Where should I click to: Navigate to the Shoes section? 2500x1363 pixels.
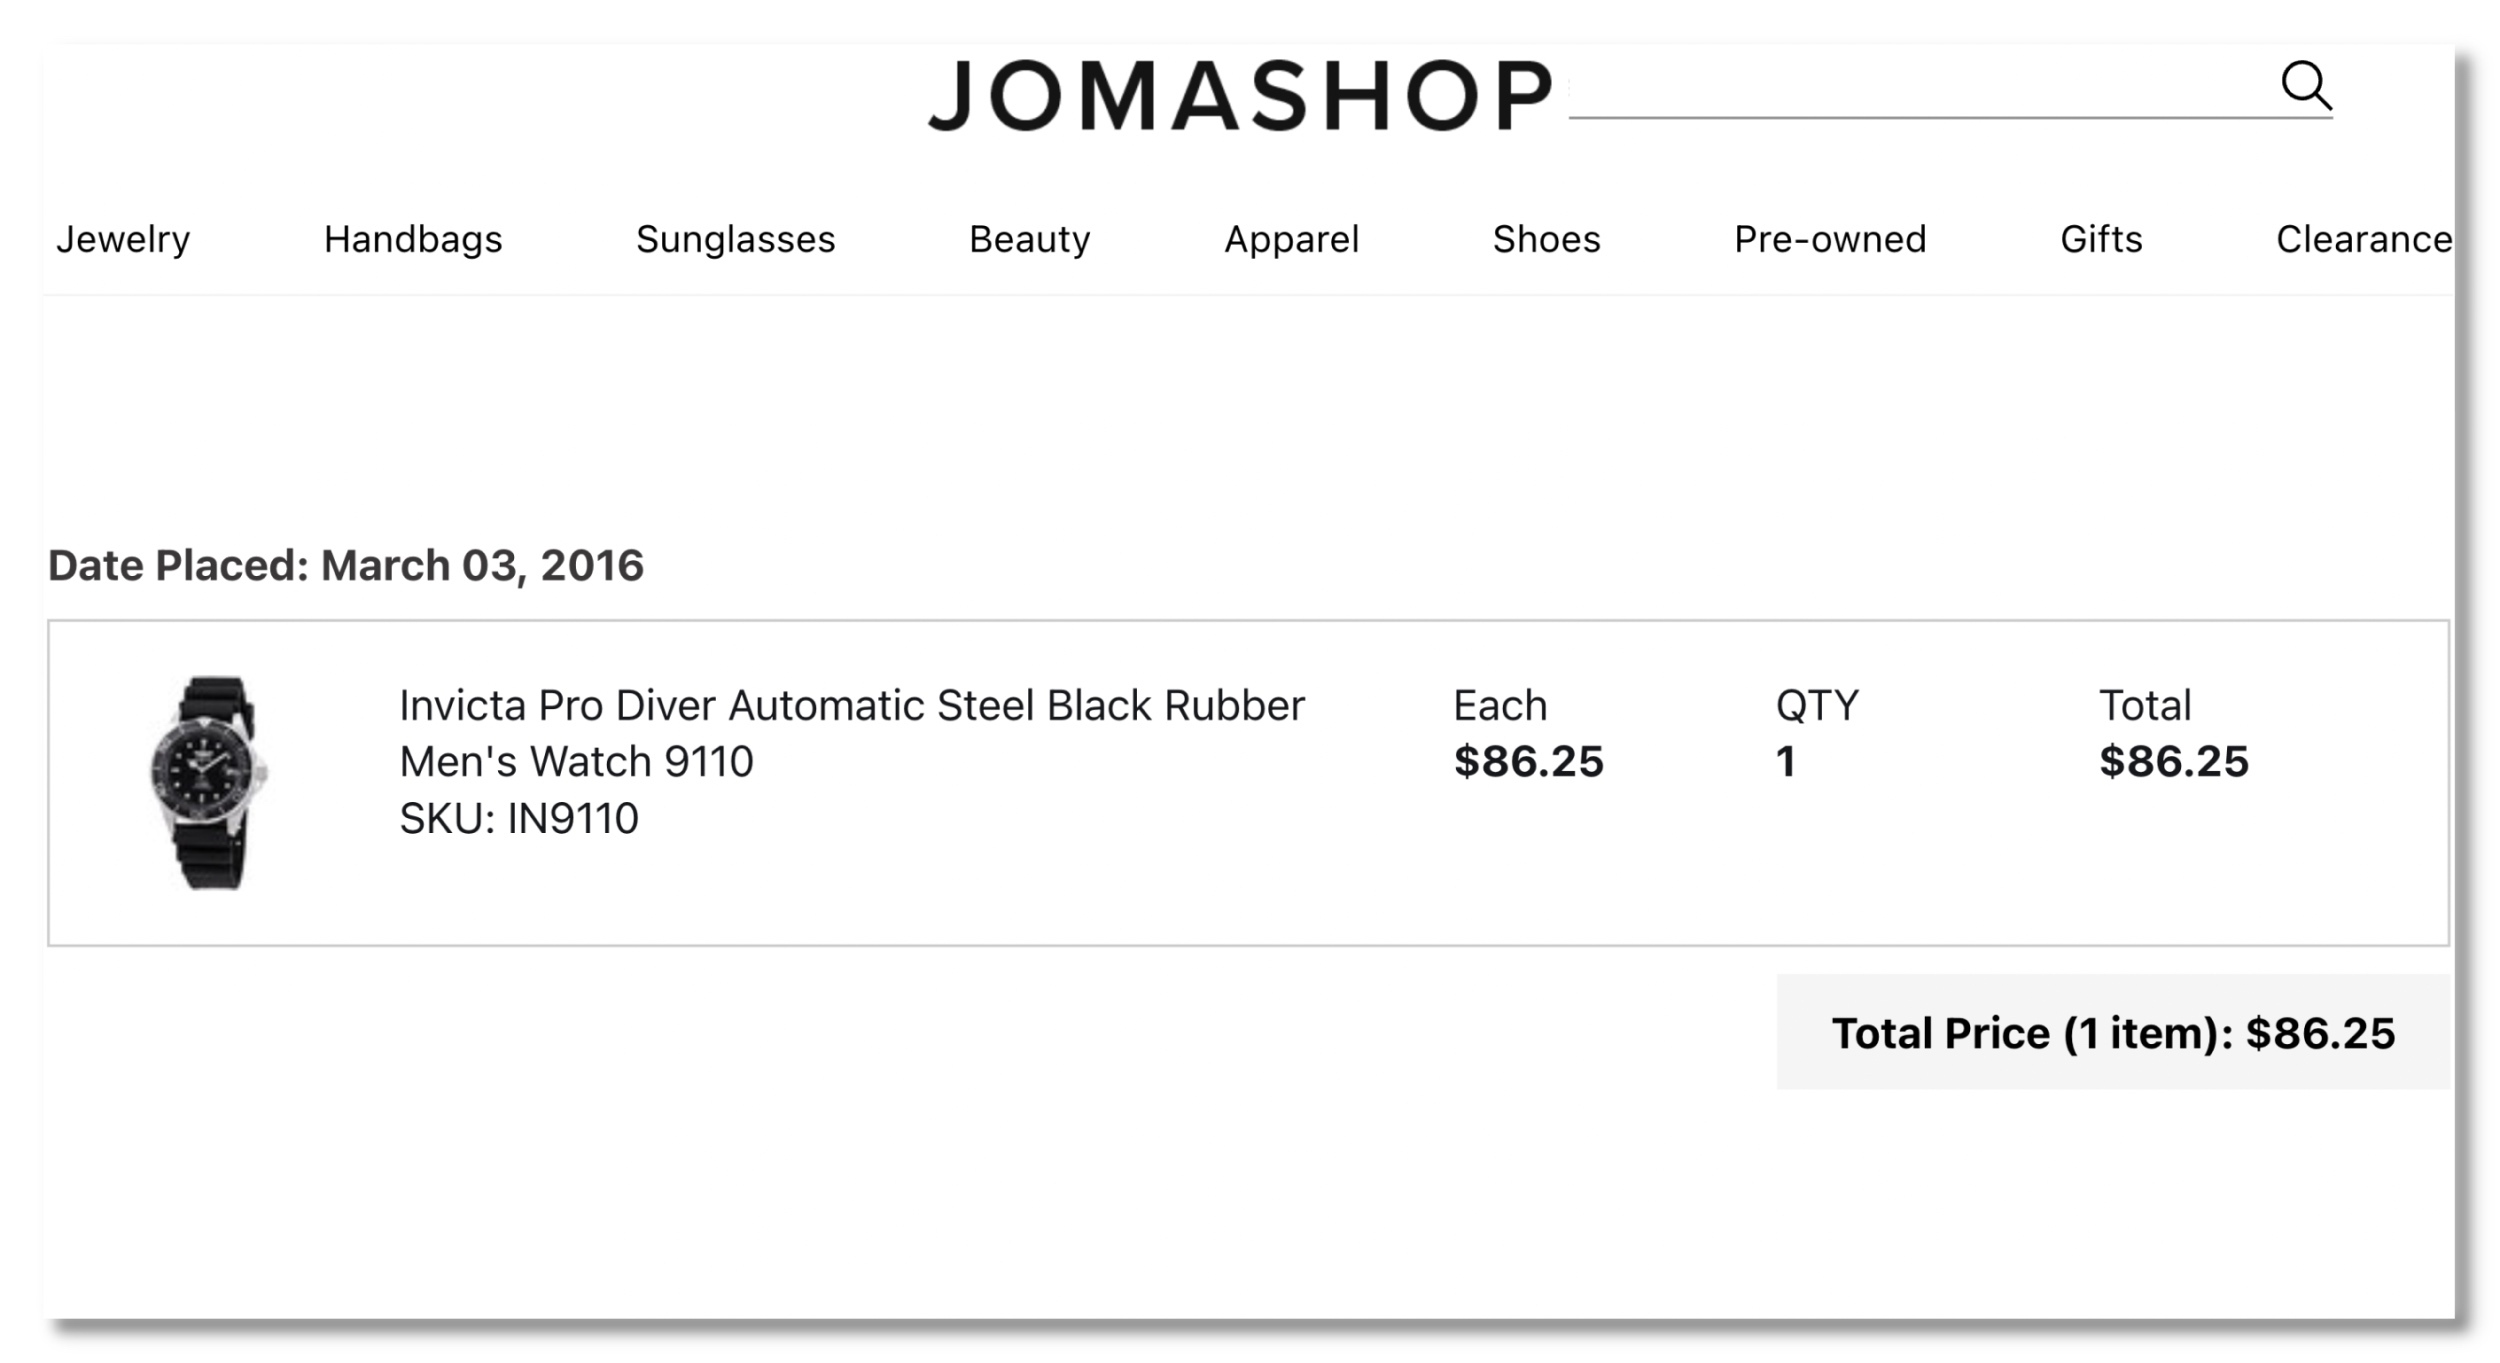click(x=1546, y=240)
